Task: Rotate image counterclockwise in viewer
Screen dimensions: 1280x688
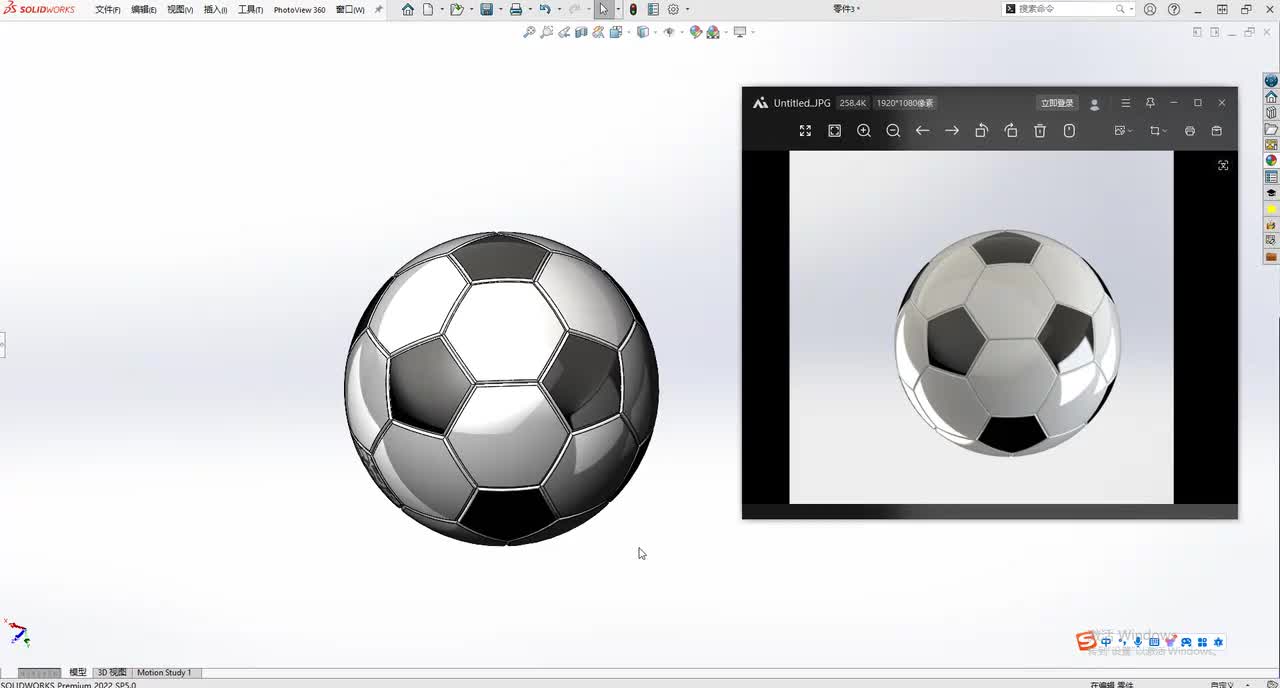Action: tap(981, 131)
